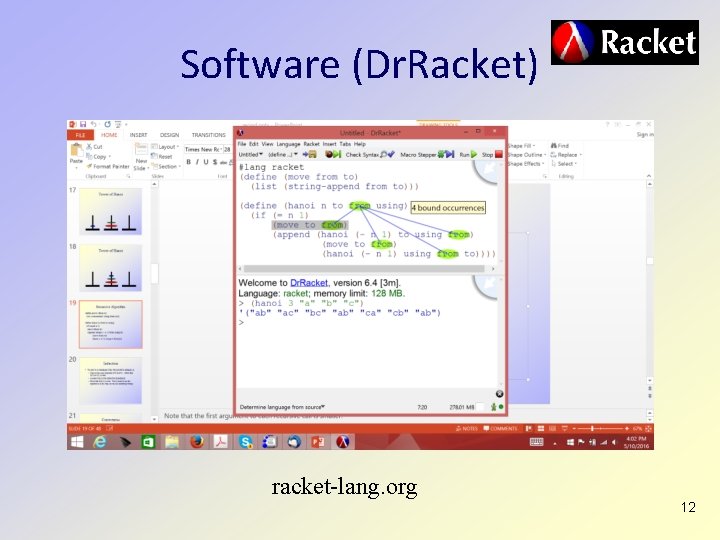Click Reset in PowerPoint Slides group
Viewport: 720px width, 540px height.
162,157
